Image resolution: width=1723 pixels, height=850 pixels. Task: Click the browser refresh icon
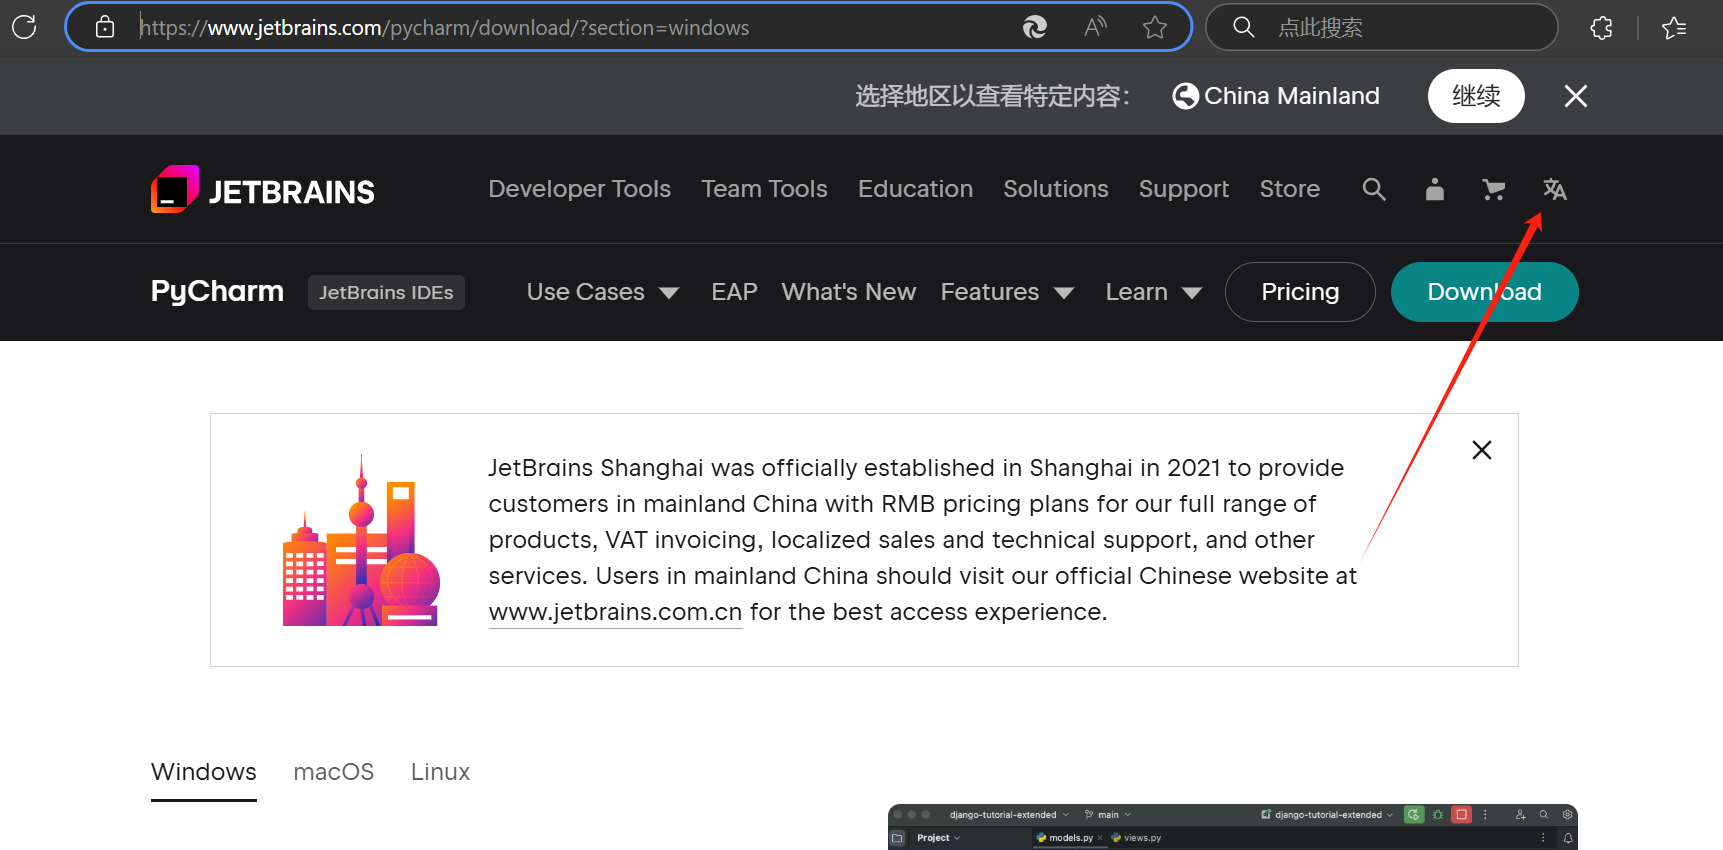(24, 27)
